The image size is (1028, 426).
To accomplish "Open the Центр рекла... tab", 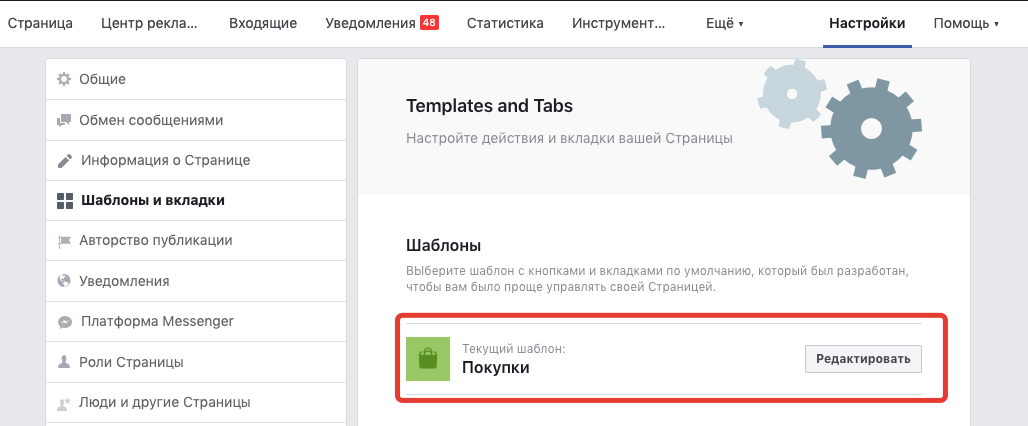I will tap(149, 24).
